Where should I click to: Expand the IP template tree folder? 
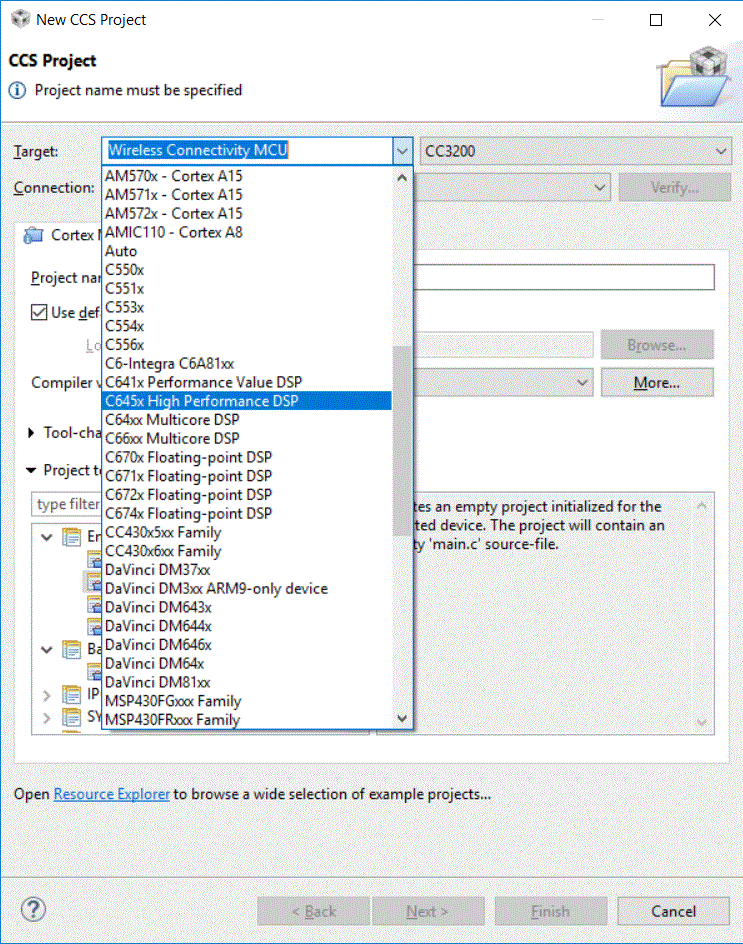tap(46, 696)
